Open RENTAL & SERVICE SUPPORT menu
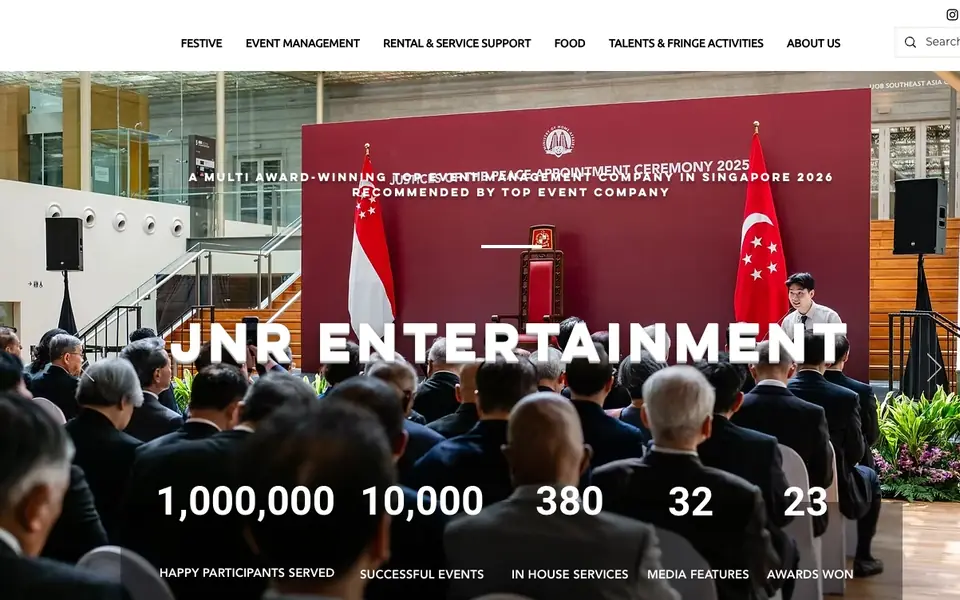Viewport: 960px width, 600px height. 457,43
